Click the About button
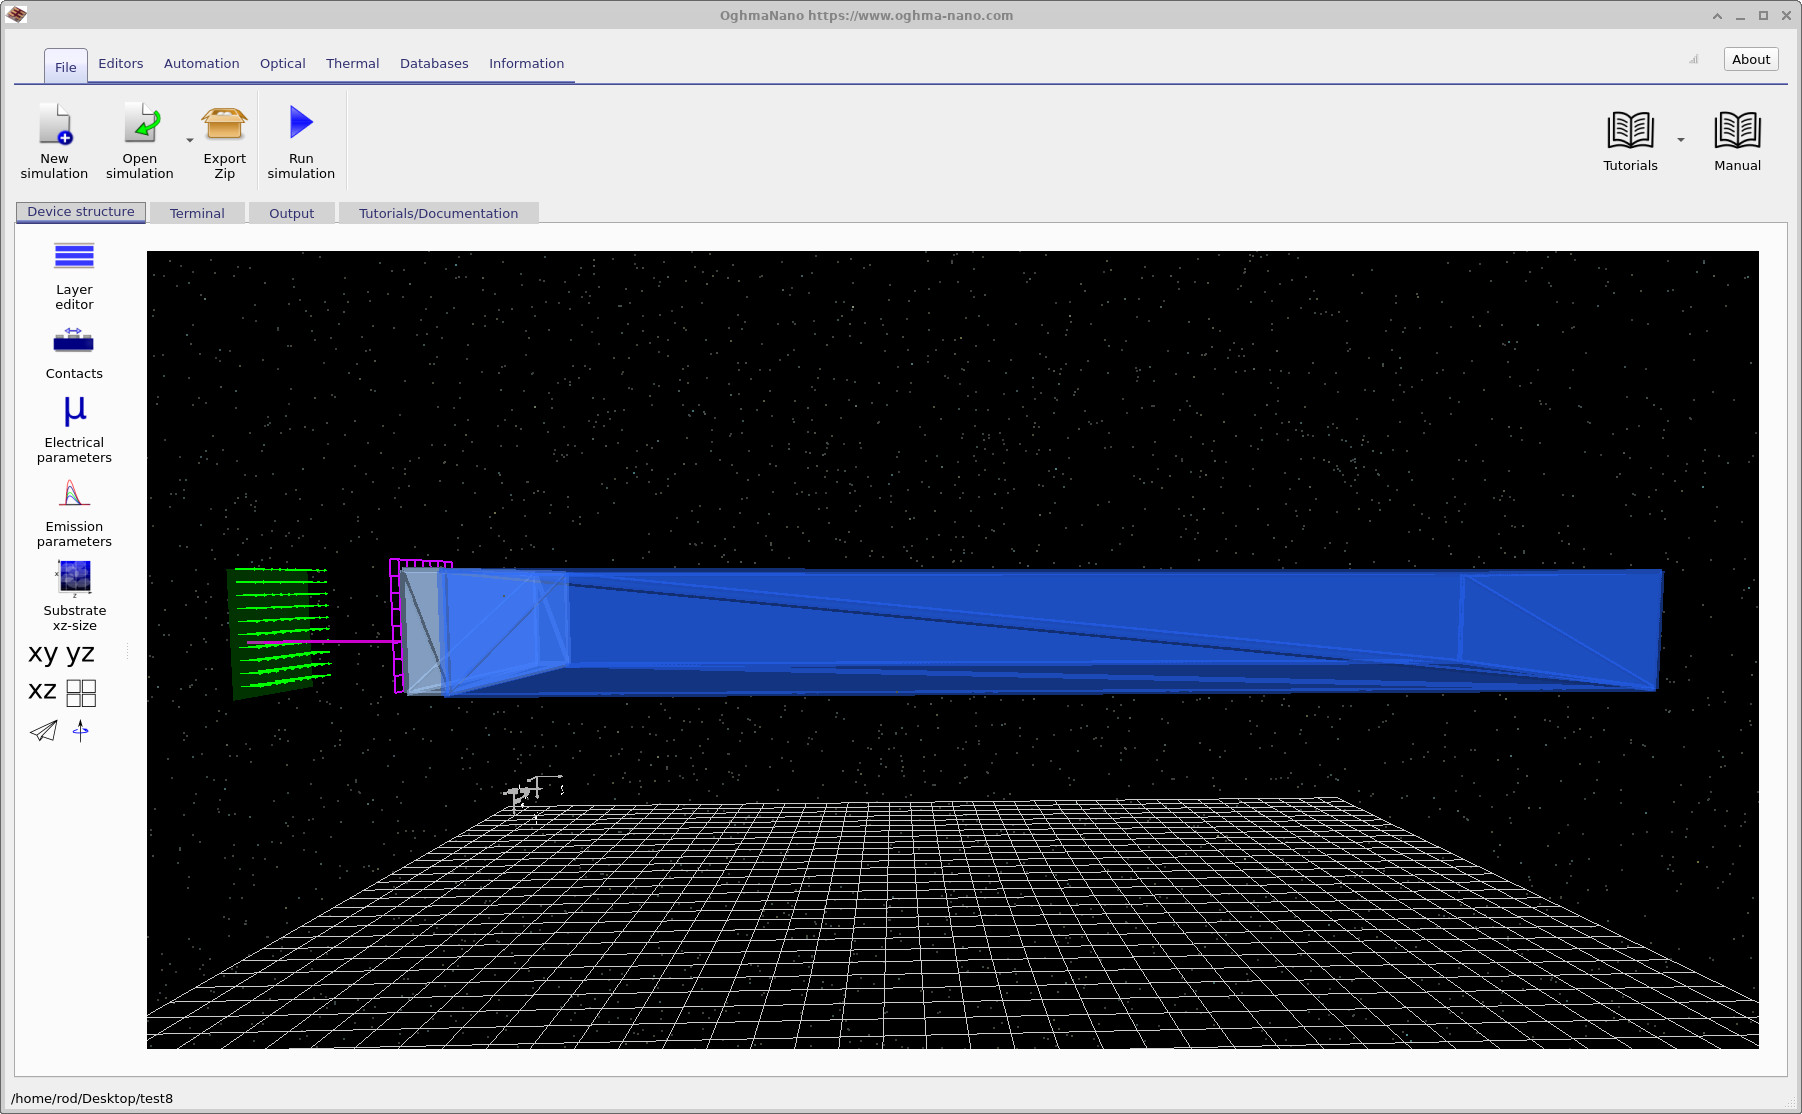 click(1750, 59)
